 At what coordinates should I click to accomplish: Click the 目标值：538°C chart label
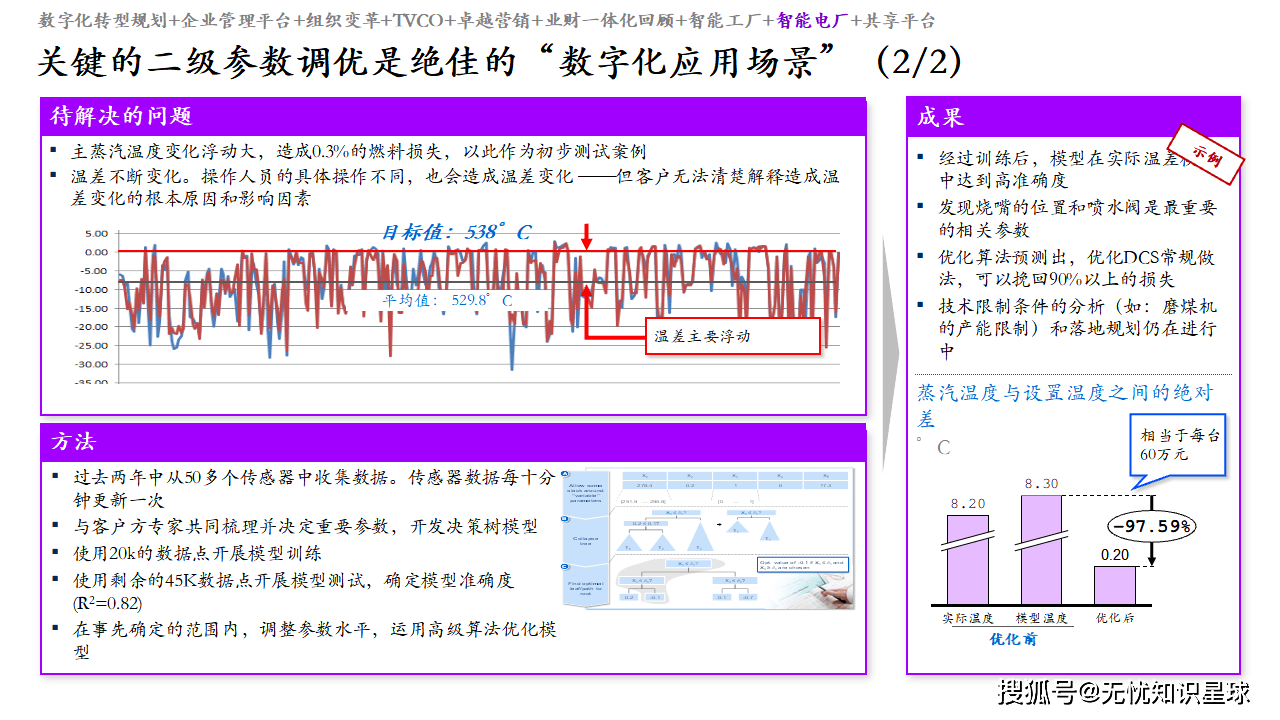click(x=456, y=233)
